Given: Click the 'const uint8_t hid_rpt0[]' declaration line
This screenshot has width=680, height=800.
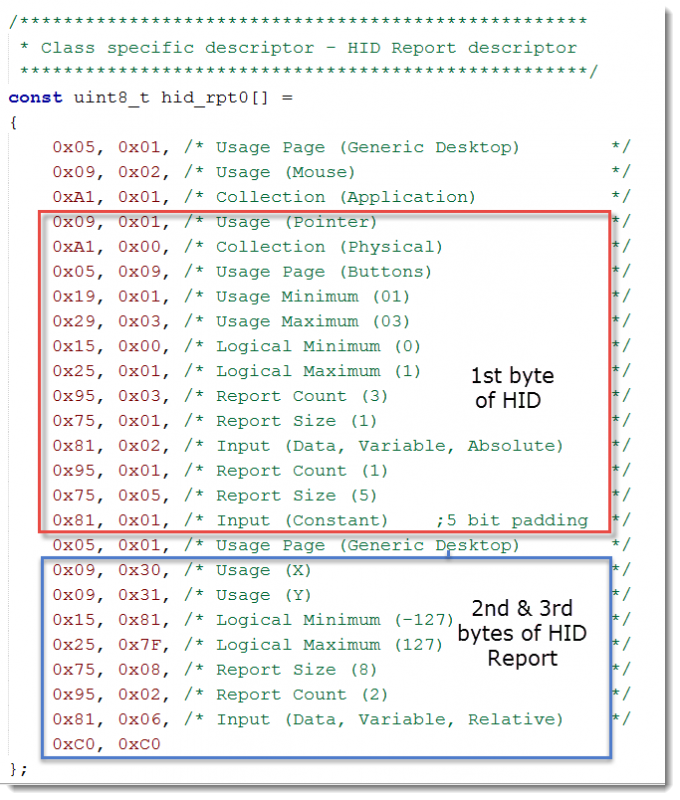Looking at the screenshot, I should (x=150, y=97).
